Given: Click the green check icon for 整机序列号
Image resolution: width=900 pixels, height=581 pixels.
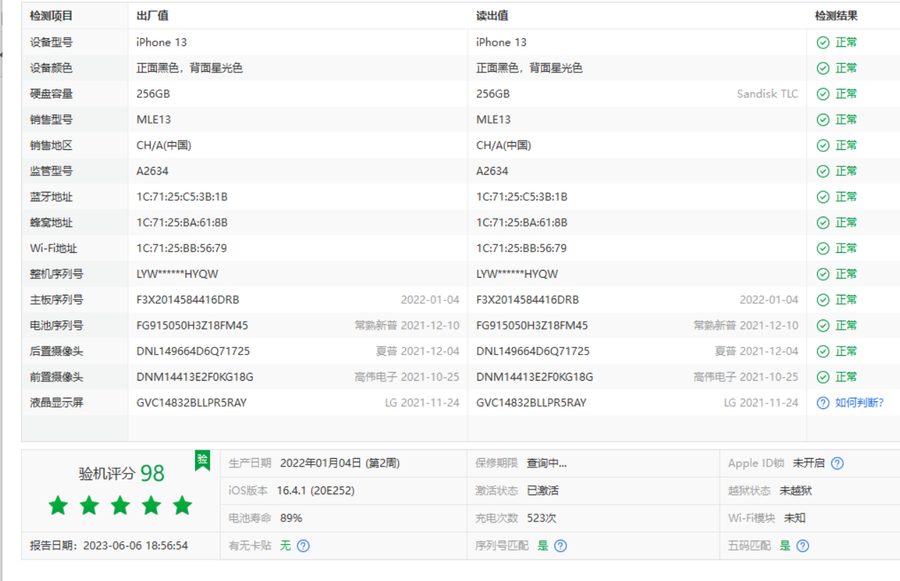Looking at the screenshot, I should (x=823, y=274).
